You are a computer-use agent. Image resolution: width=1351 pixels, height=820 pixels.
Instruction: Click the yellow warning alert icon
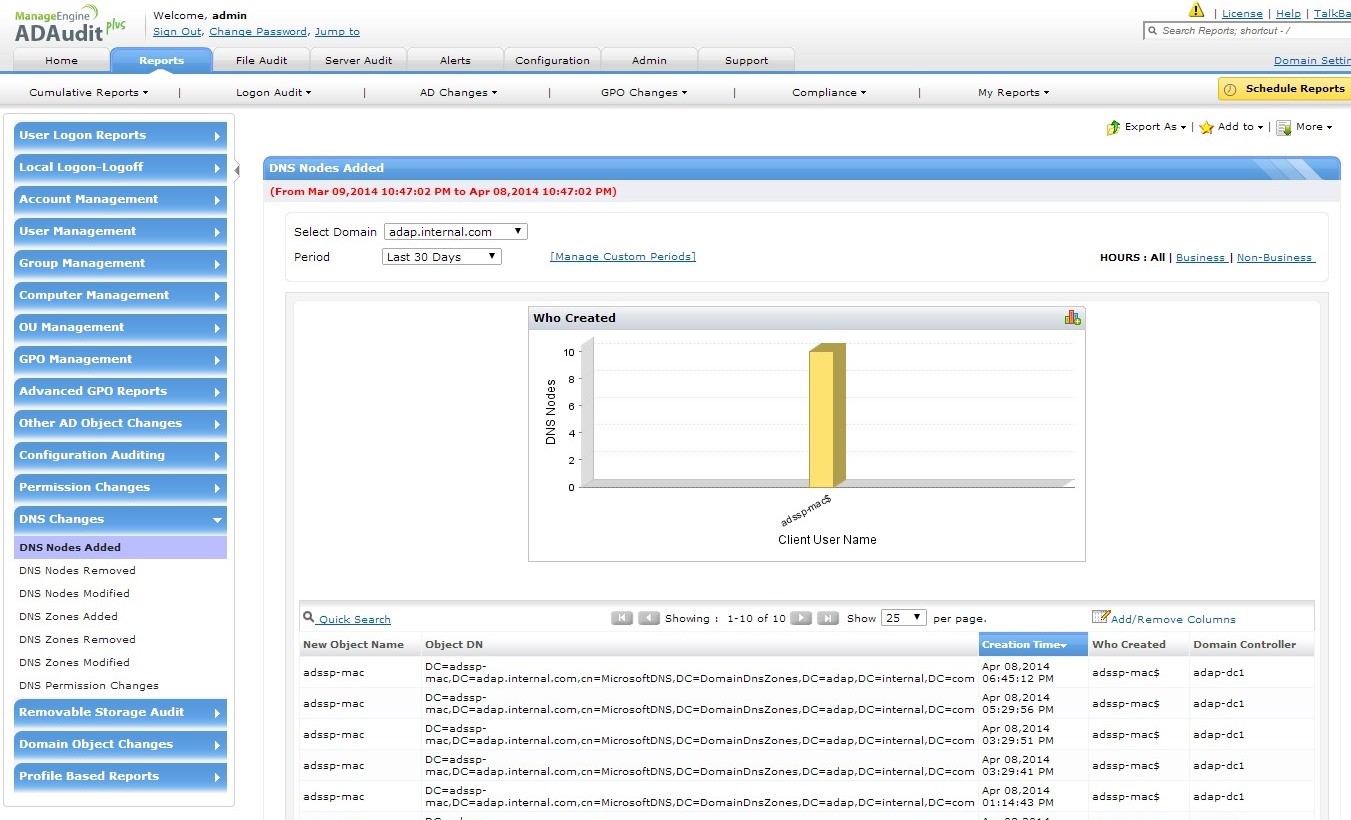coord(1196,11)
